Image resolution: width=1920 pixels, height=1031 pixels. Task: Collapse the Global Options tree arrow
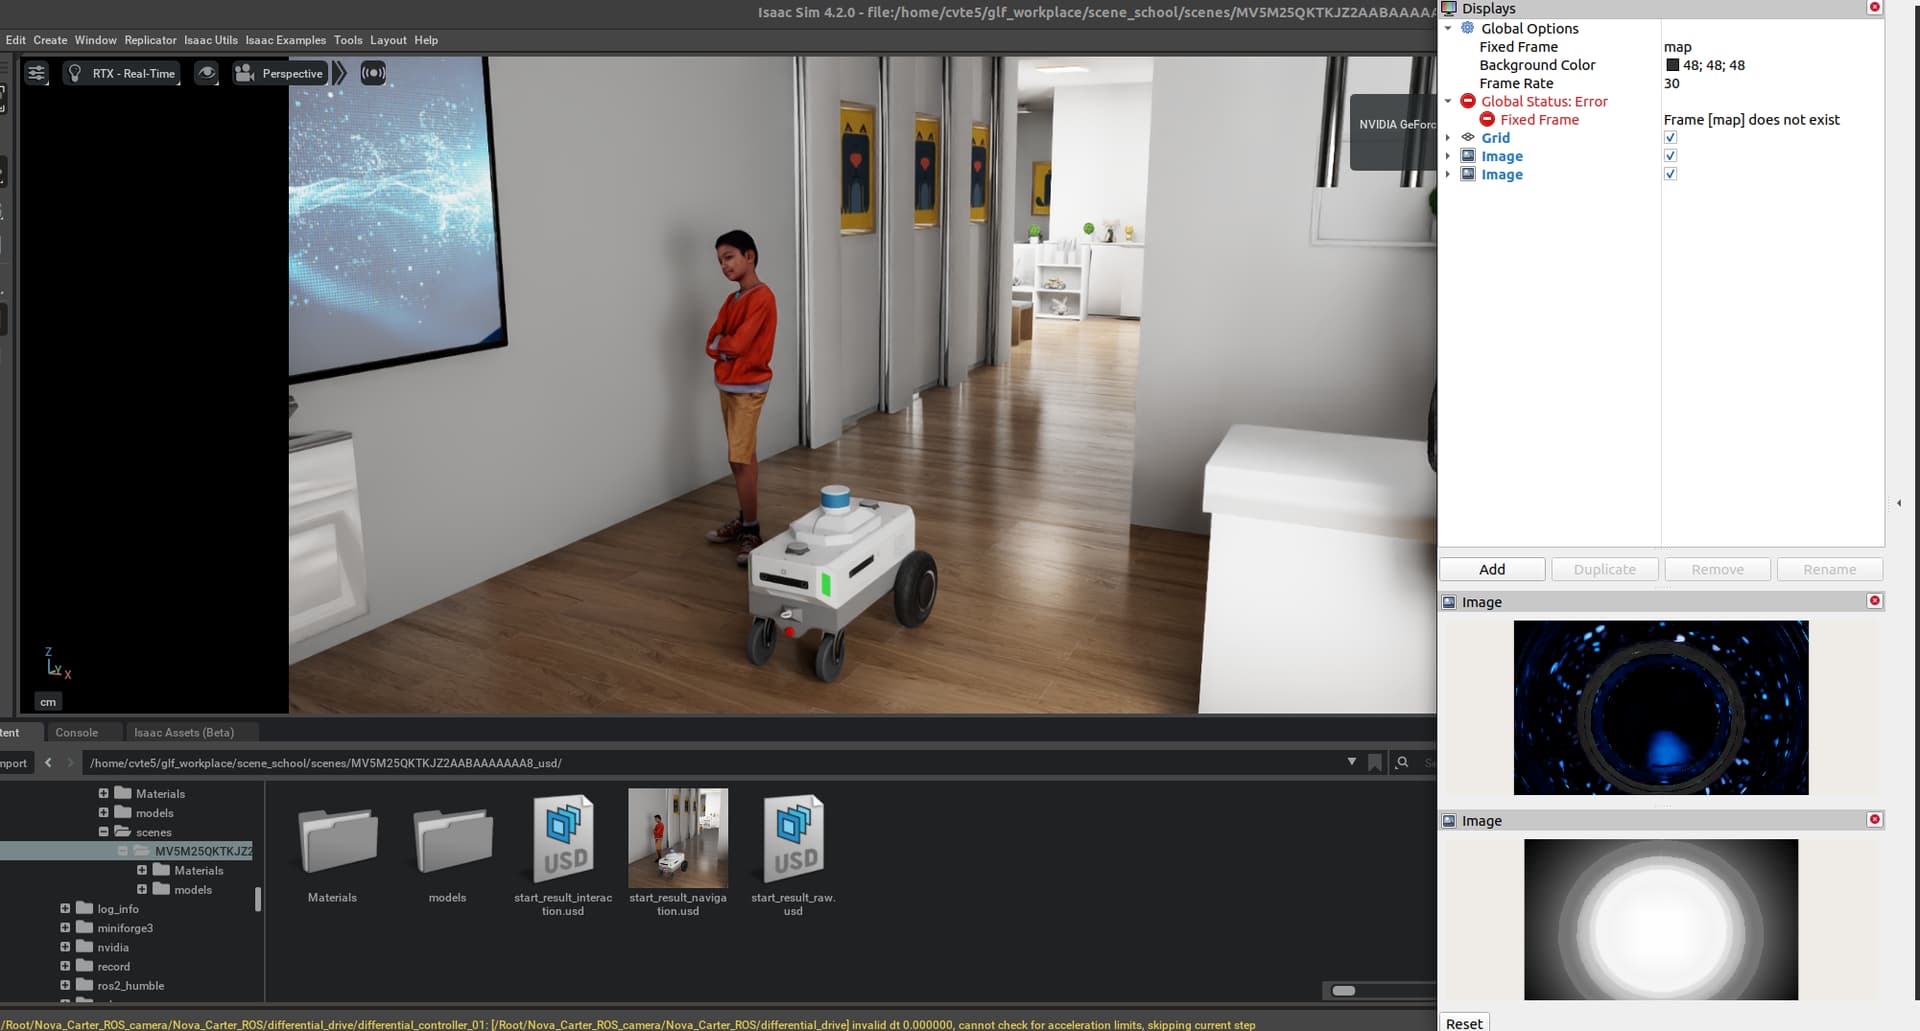tap(1447, 28)
